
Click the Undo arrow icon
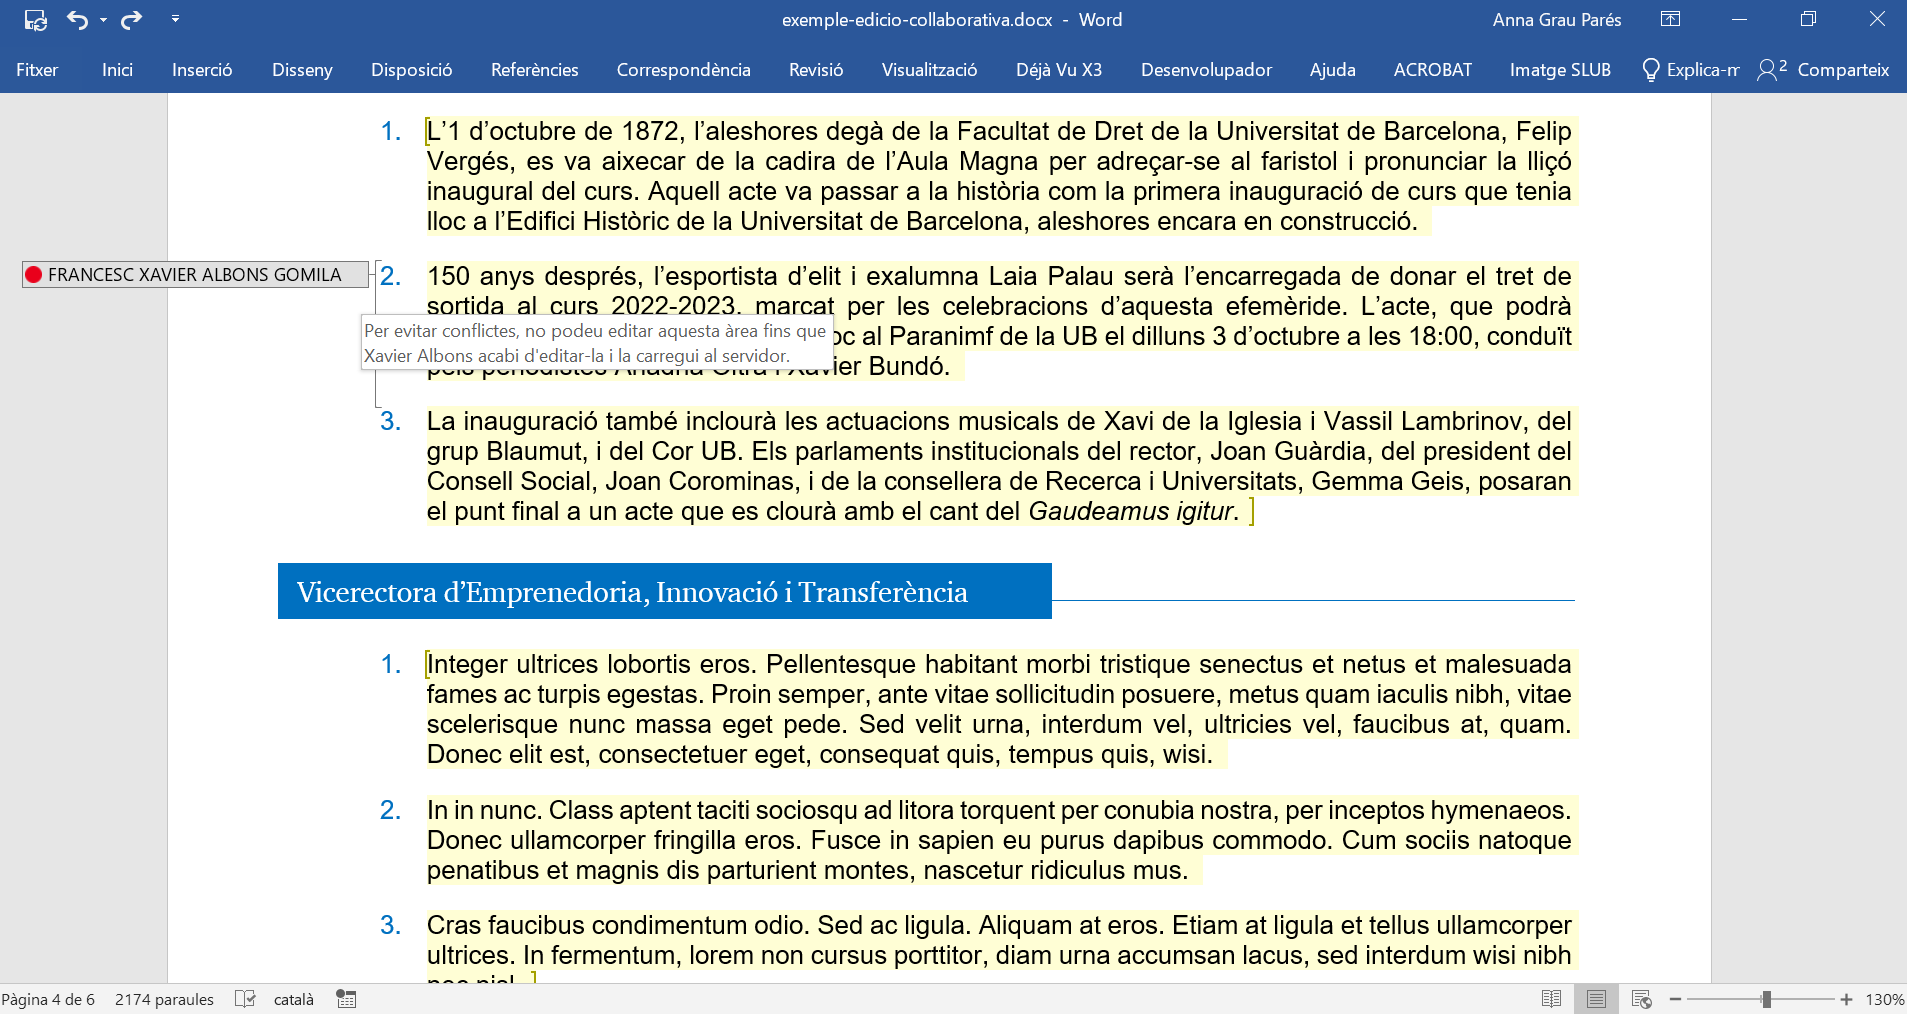pyautogui.click(x=77, y=20)
